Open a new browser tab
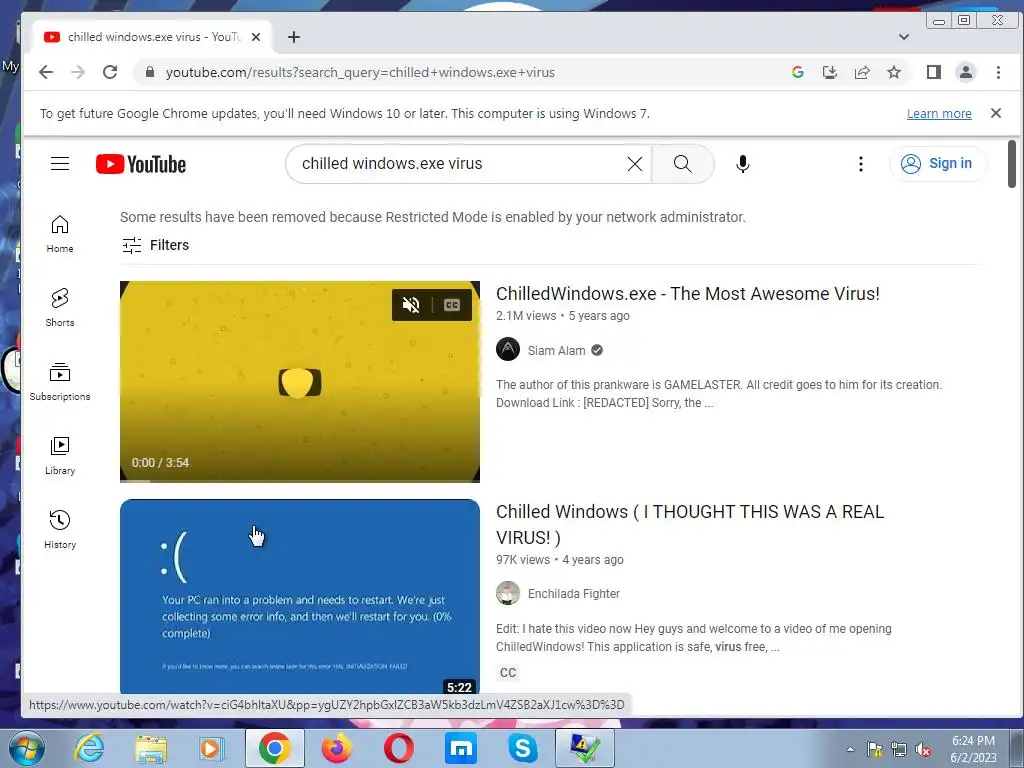This screenshot has height=768, width=1024. click(x=294, y=37)
